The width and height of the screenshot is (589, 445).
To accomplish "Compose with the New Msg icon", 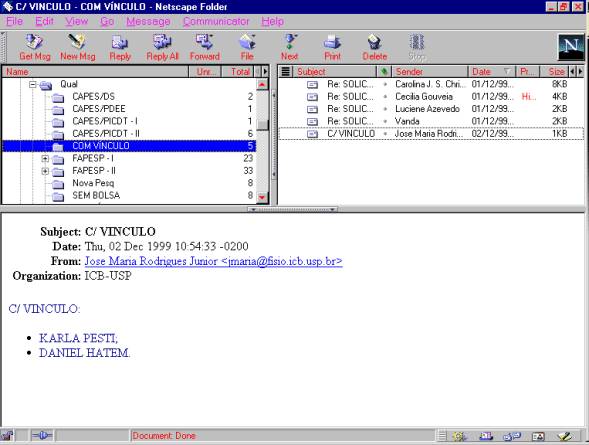I will click(x=77, y=47).
